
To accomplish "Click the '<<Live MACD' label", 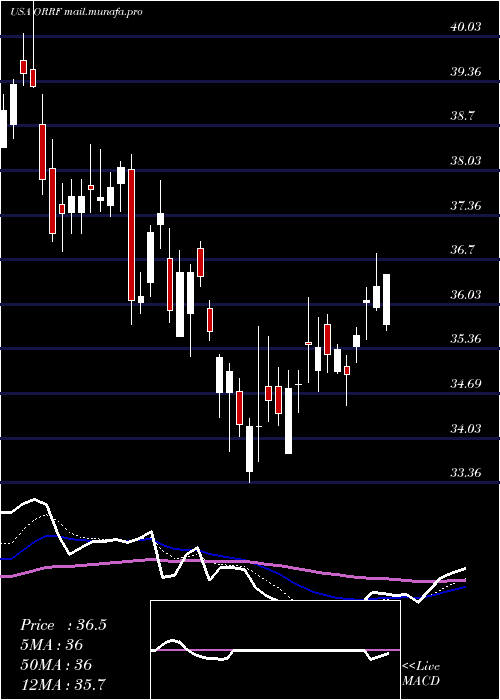I will [421, 674].
